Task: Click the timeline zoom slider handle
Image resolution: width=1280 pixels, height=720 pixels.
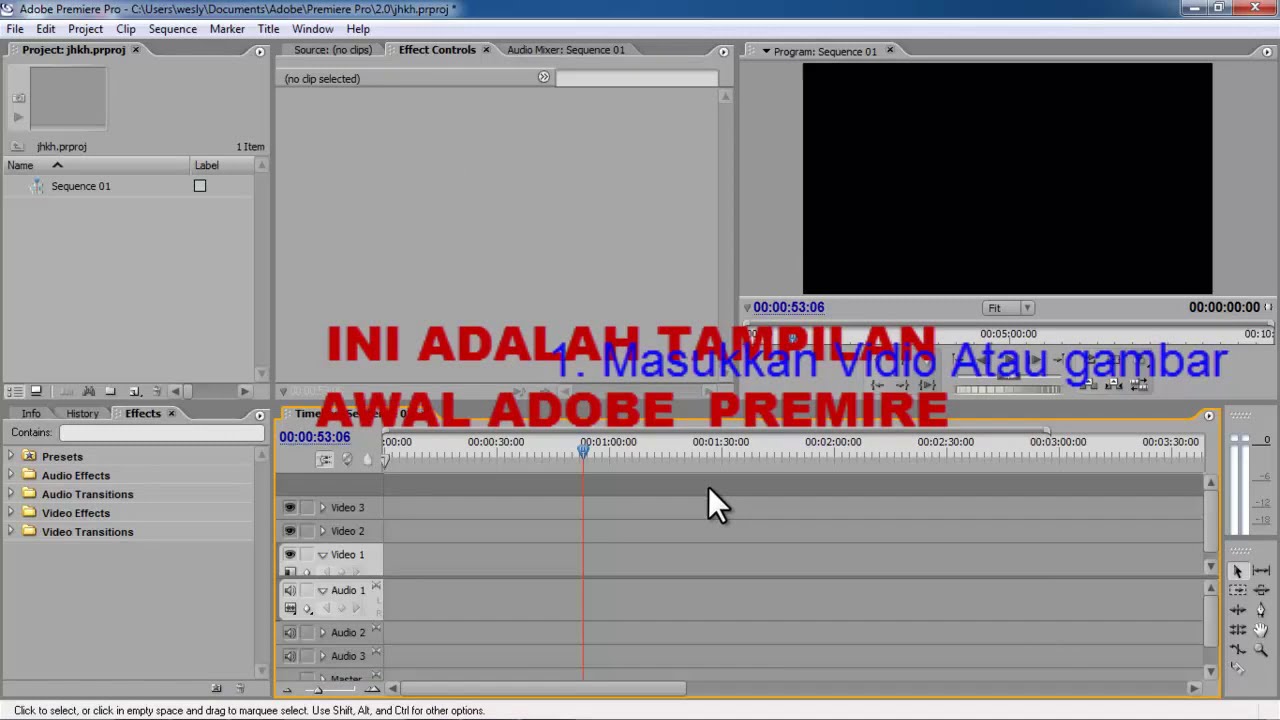Action: pyautogui.click(x=318, y=690)
